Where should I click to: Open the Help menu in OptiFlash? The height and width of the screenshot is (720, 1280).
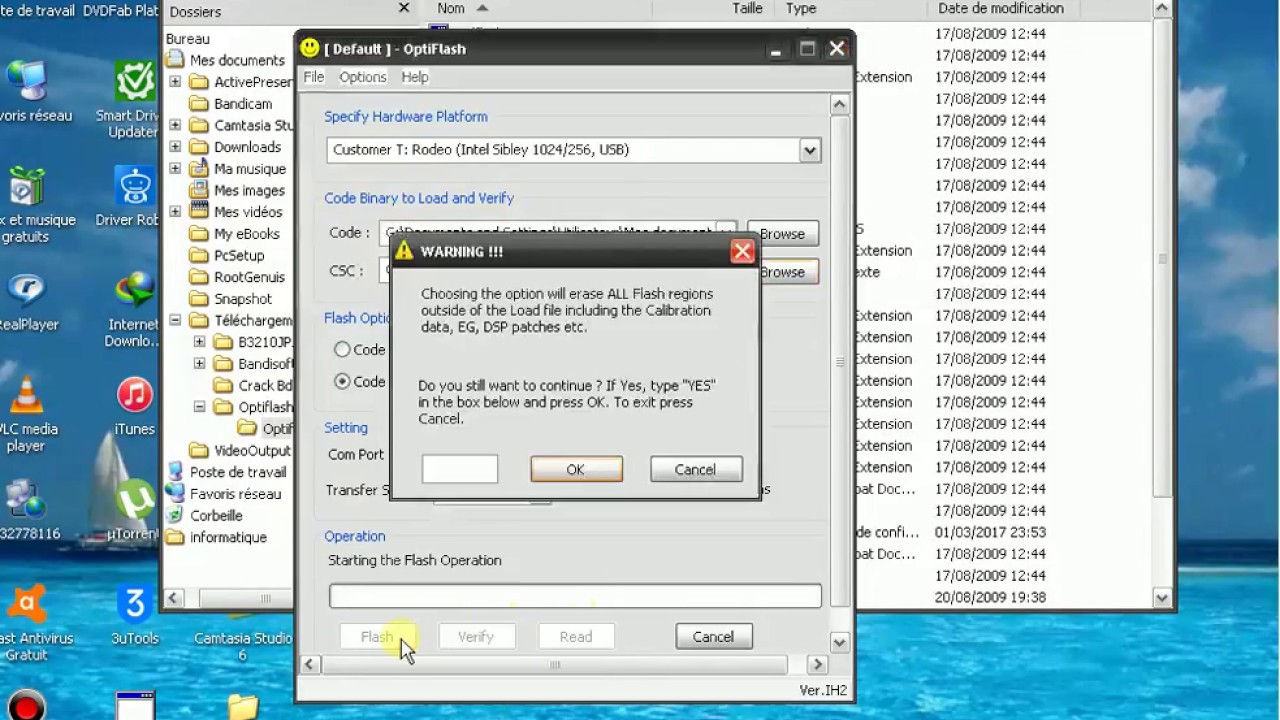click(415, 77)
